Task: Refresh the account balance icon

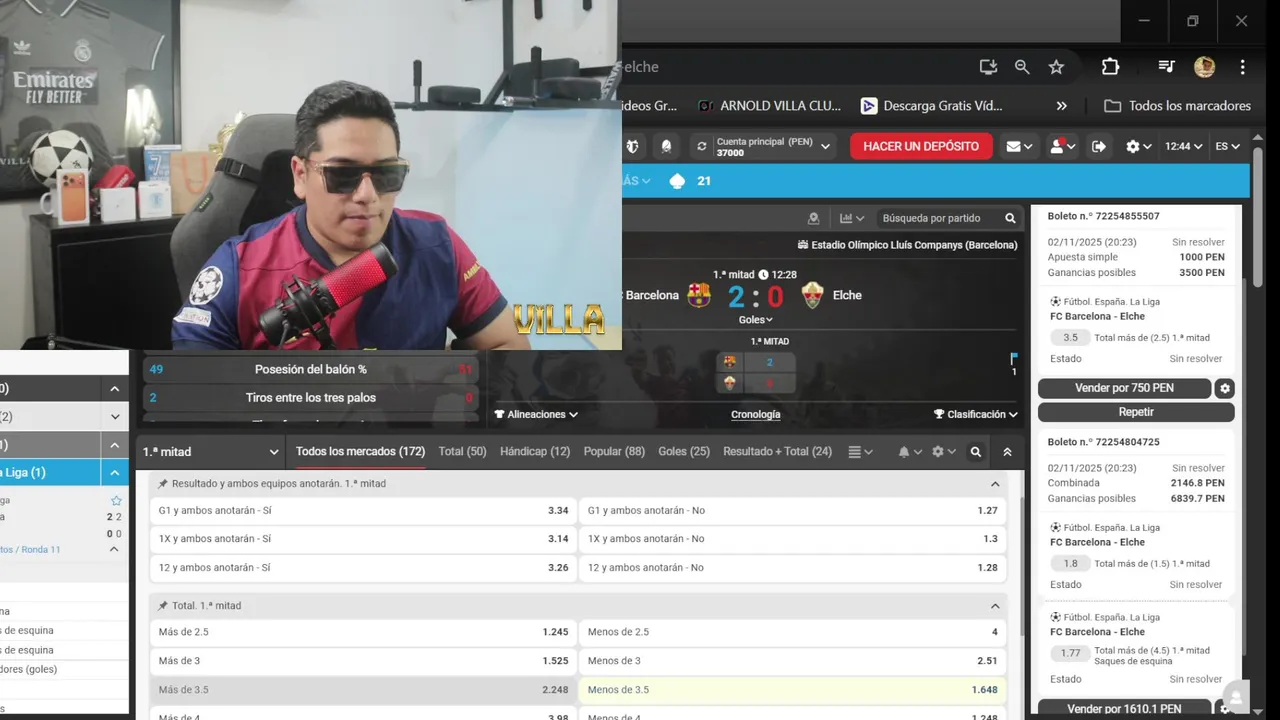Action: point(702,146)
